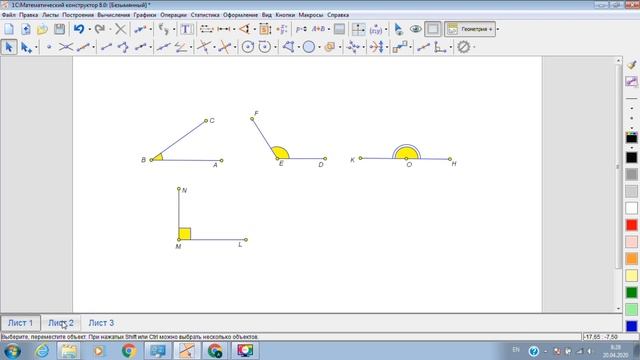Pick the orange color swatch
Viewport: 640px width, 360px height.
pos(631,258)
